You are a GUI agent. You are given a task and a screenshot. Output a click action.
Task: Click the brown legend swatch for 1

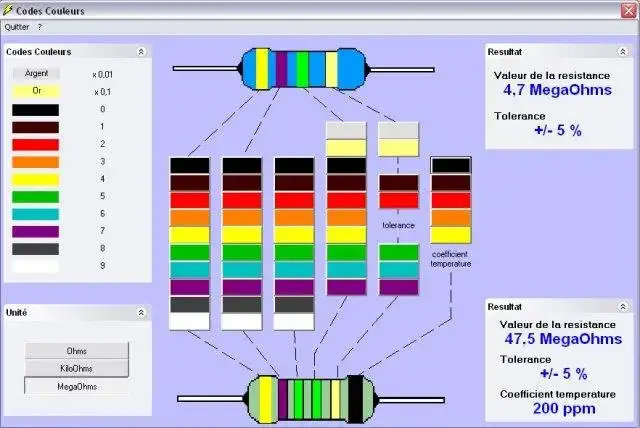click(x=36, y=127)
